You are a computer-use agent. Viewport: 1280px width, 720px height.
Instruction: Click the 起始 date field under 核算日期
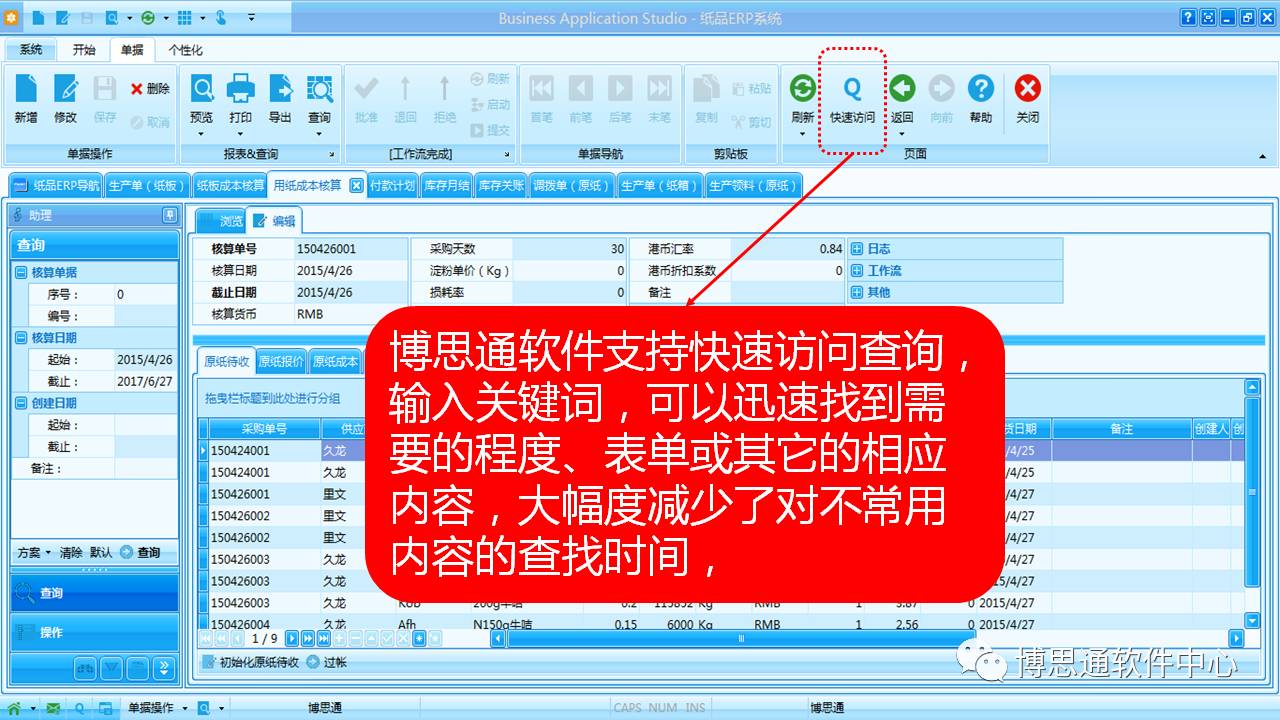(144, 360)
